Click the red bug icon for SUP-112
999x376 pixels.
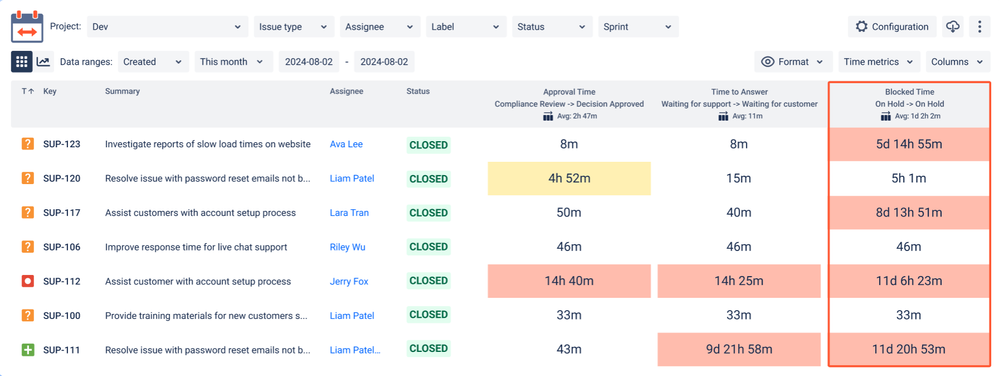(27, 281)
